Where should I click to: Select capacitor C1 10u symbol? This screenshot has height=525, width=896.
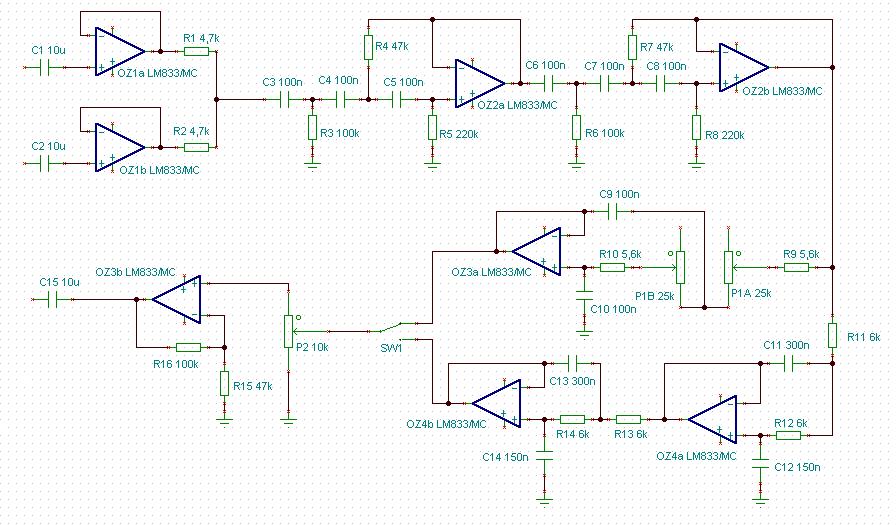(x=45, y=67)
